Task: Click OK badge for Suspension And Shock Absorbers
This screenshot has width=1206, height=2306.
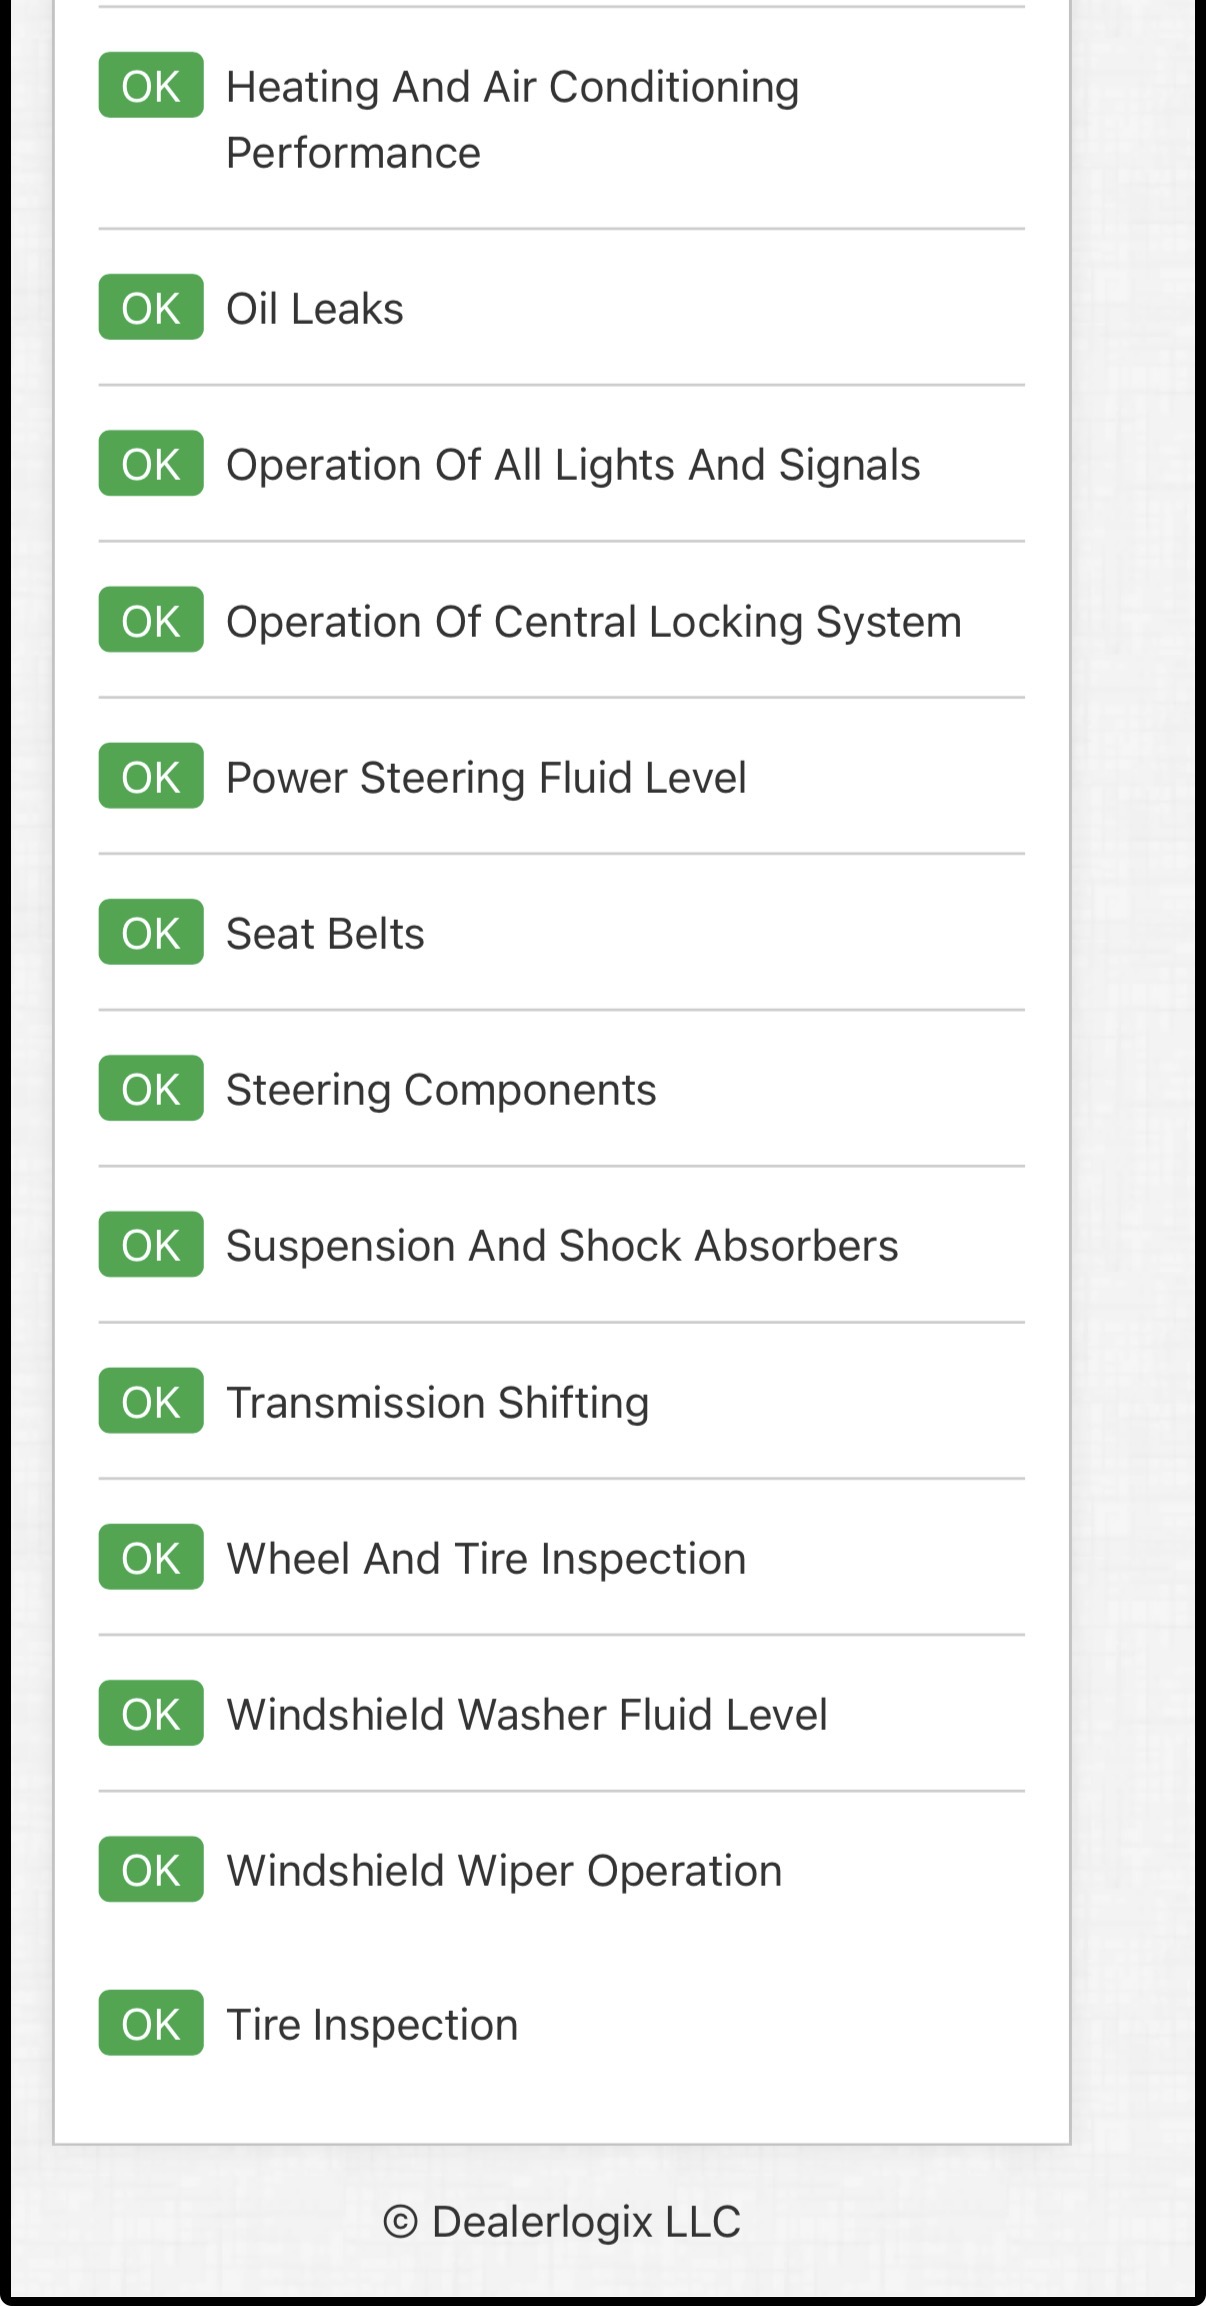Action: coord(151,1245)
